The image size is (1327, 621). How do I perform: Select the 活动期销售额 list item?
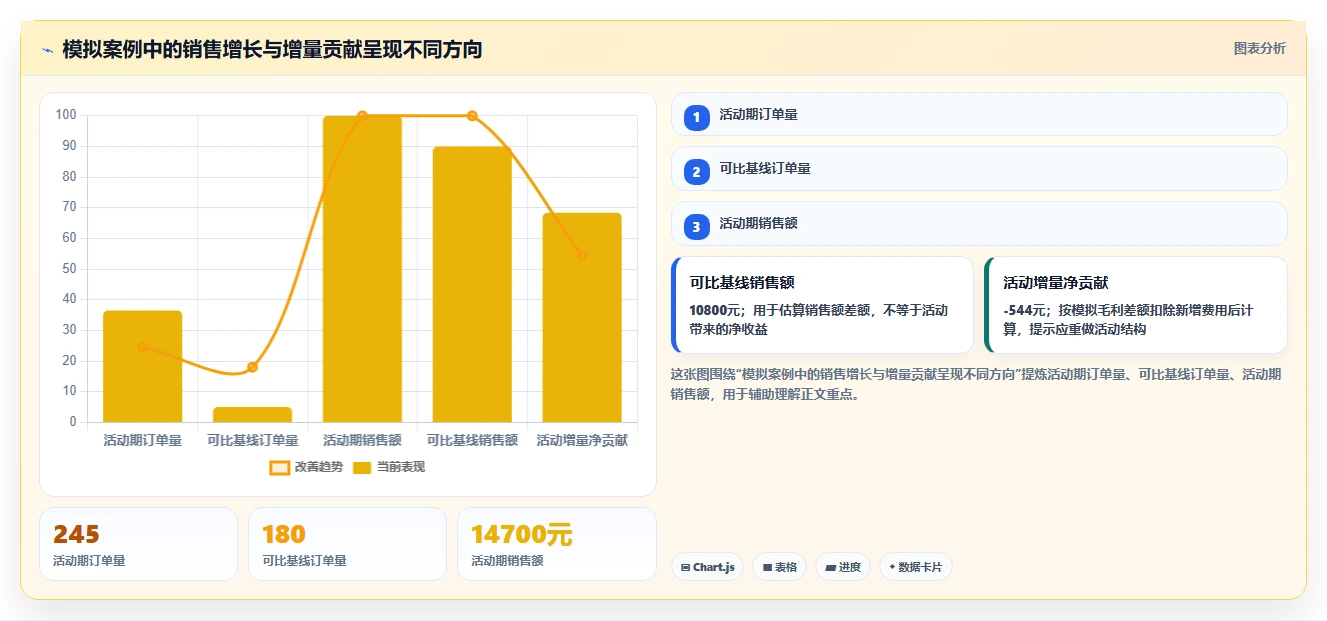pos(979,224)
